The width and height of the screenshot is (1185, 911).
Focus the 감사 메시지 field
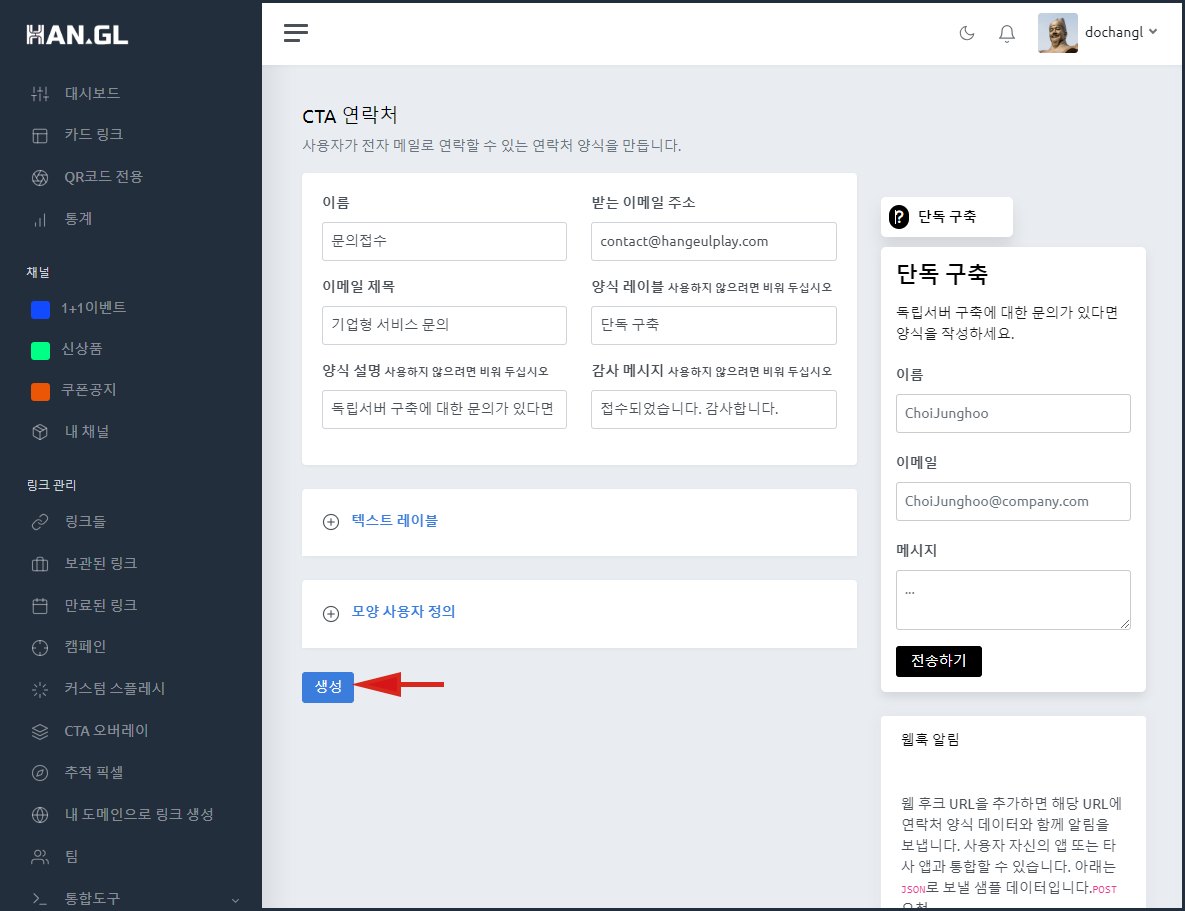coord(713,409)
